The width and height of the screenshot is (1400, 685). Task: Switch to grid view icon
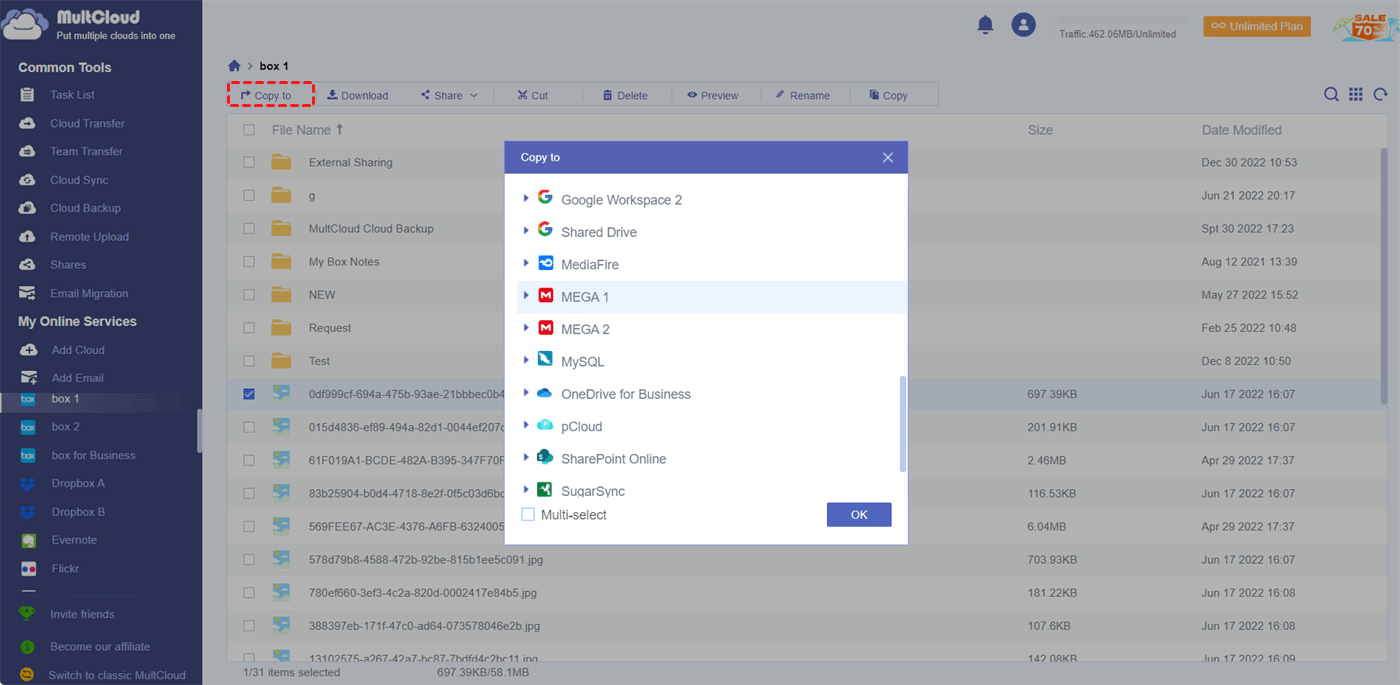coord(1356,94)
